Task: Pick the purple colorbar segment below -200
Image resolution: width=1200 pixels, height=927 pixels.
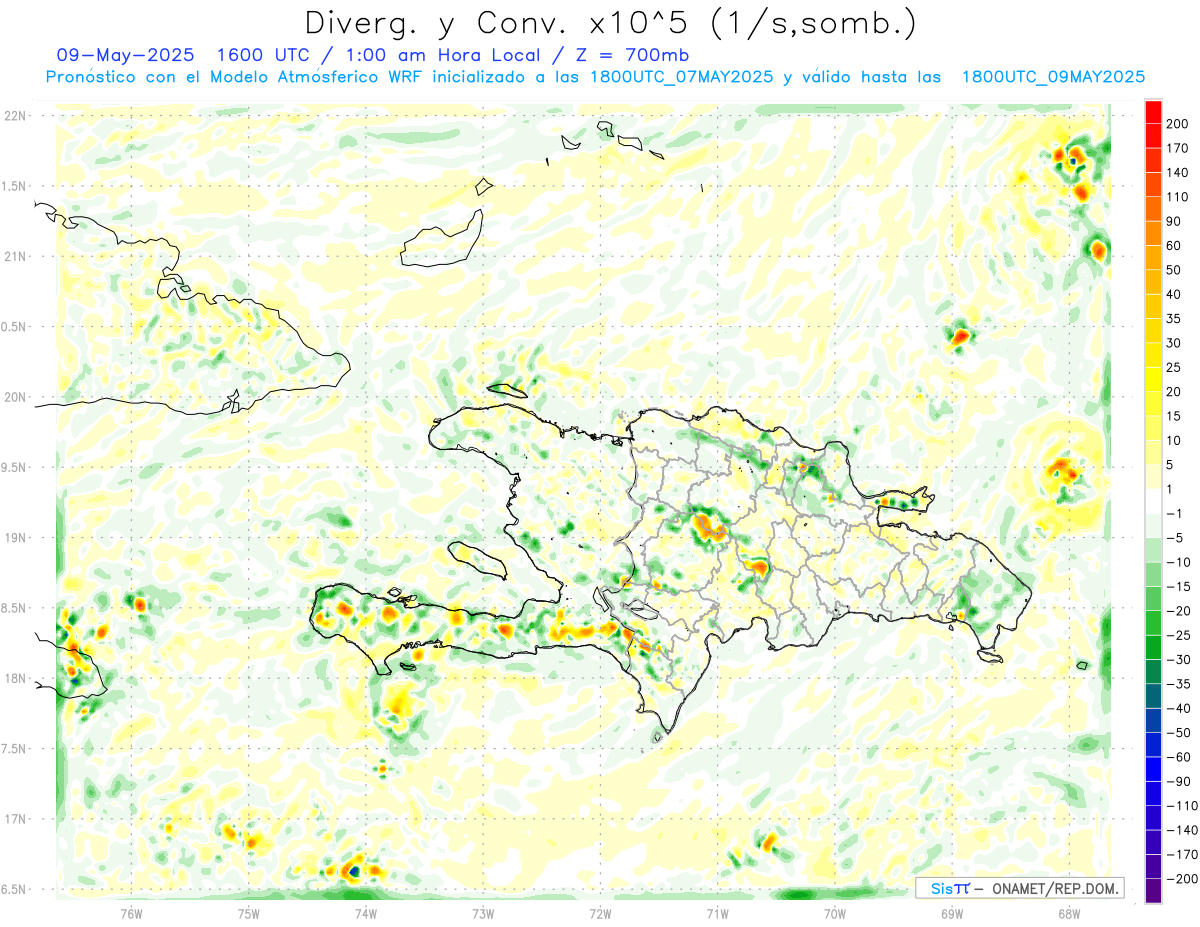Action: click(1154, 891)
